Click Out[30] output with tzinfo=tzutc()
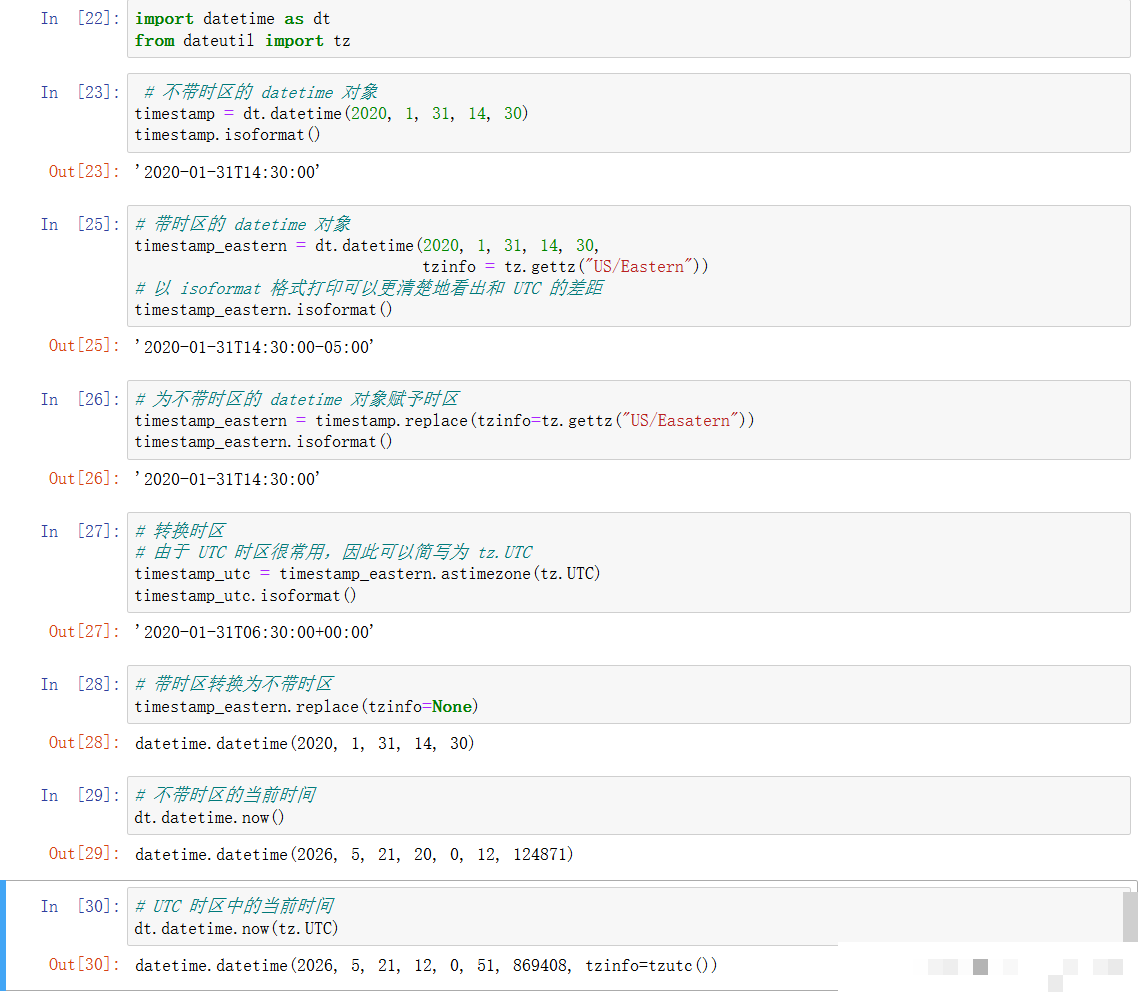The width and height of the screenshot is (1138, 992). coord(426,966)
